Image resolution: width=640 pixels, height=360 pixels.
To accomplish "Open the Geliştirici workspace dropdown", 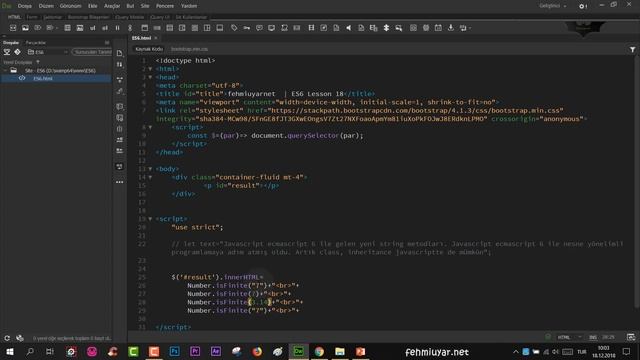I will coord(553,6).
